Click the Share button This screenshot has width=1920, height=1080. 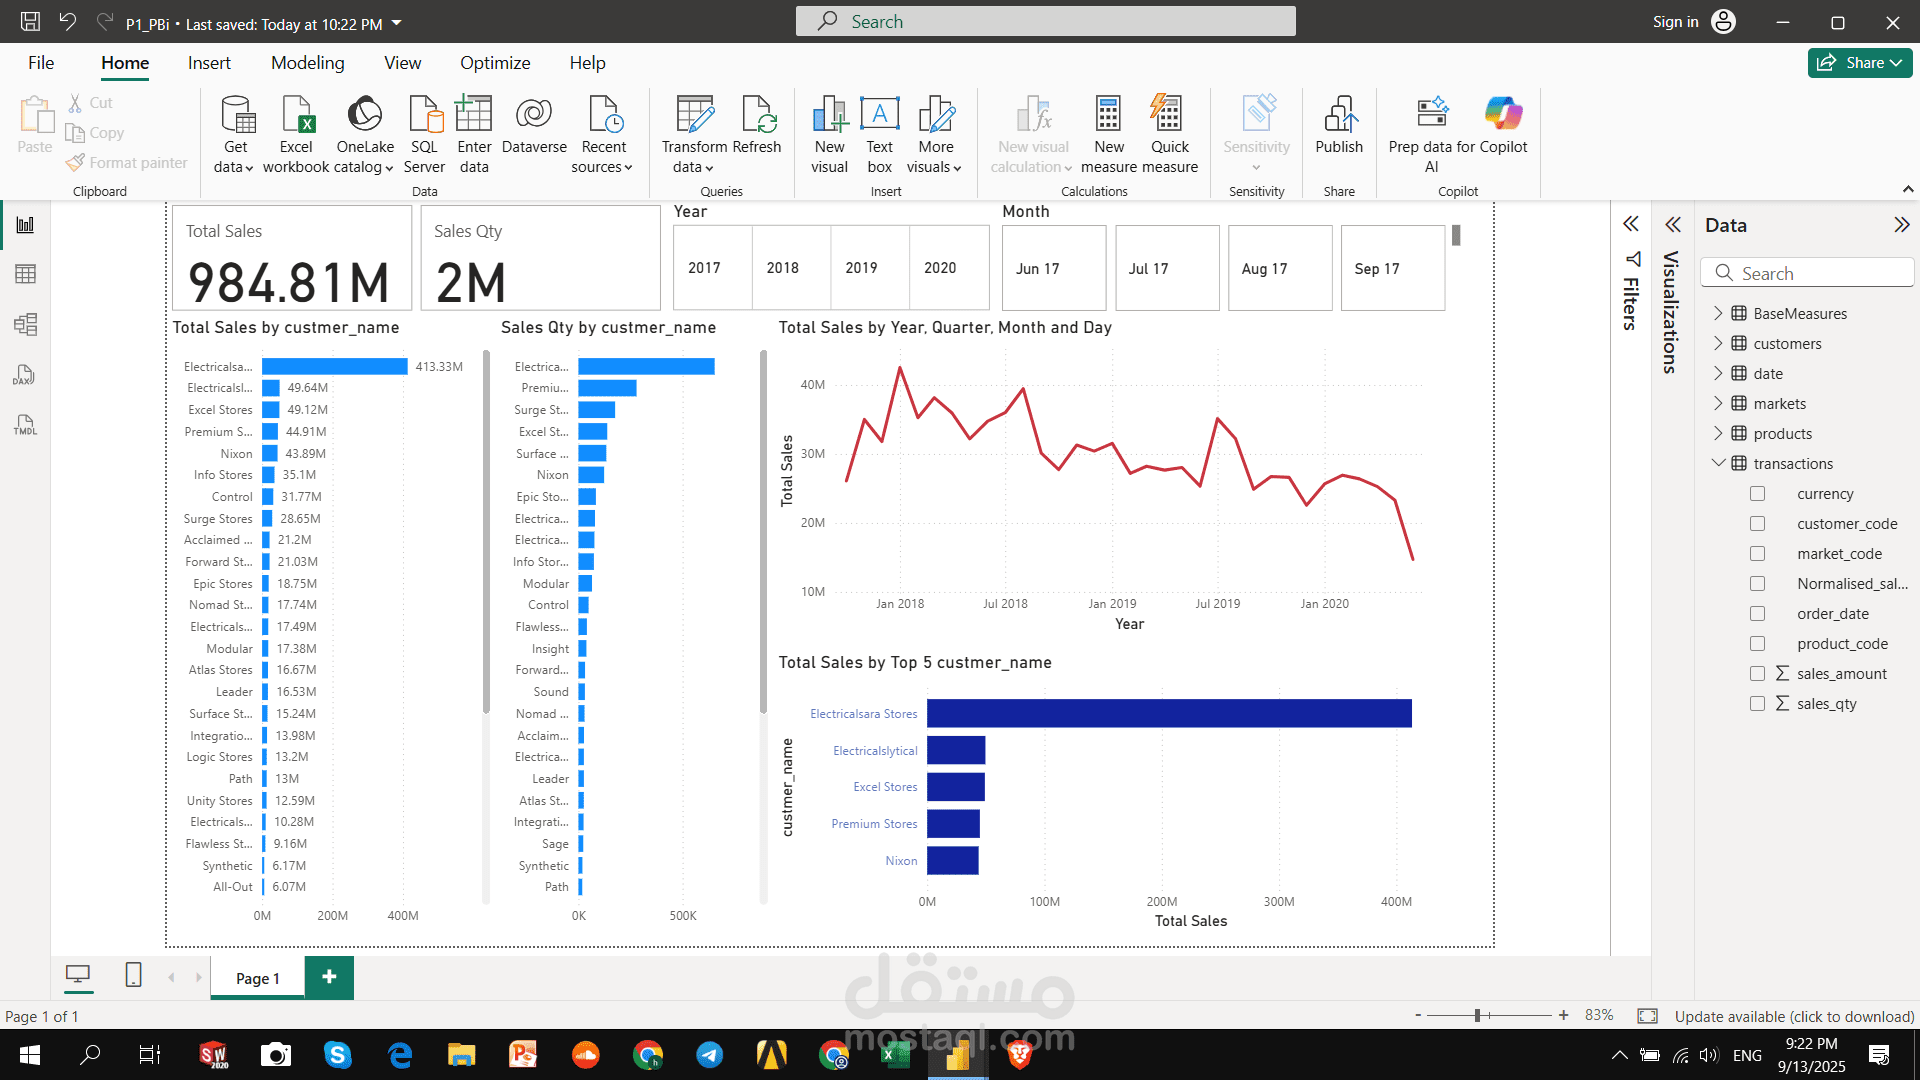pyautogui.click(x=1859, y=63)
